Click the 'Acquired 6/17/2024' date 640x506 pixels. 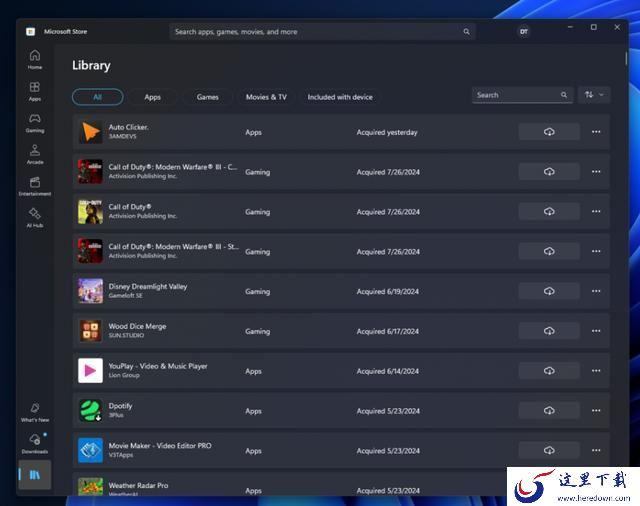point(387,331)
